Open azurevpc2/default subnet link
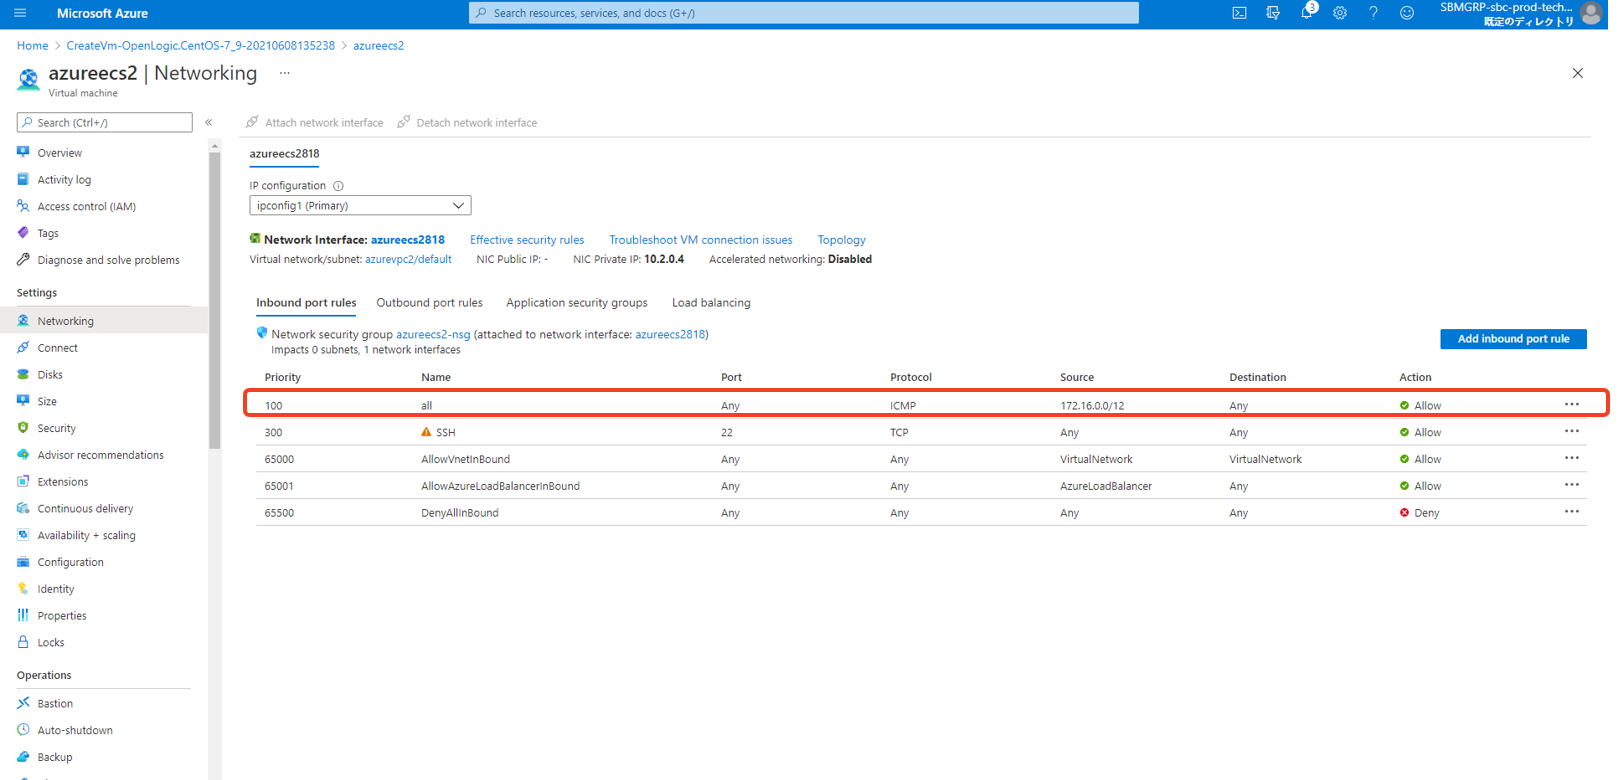 pyautogui.click(x=408, y=259)
